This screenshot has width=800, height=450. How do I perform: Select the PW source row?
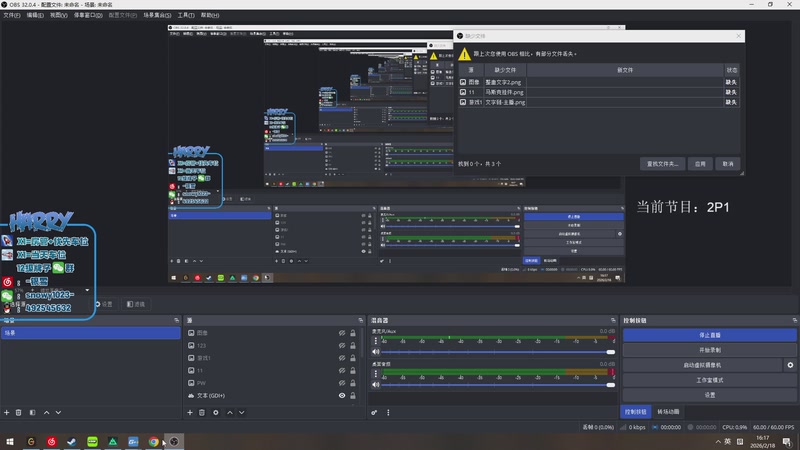(273, 383)
